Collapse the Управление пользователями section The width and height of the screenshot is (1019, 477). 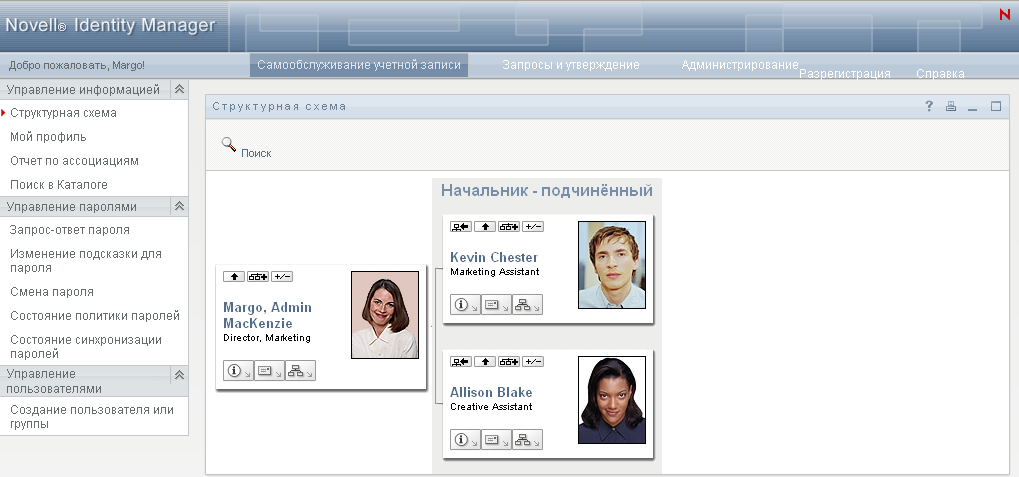[179, 376]
